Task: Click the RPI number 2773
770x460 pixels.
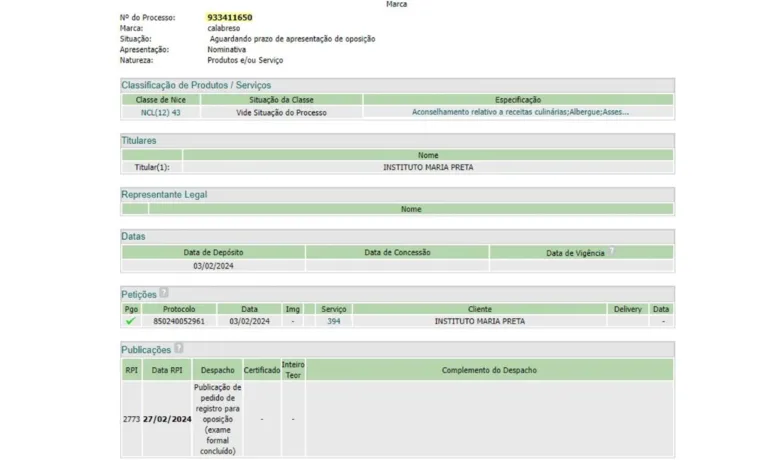Action: pyautogui.click(x=131, y=419)
